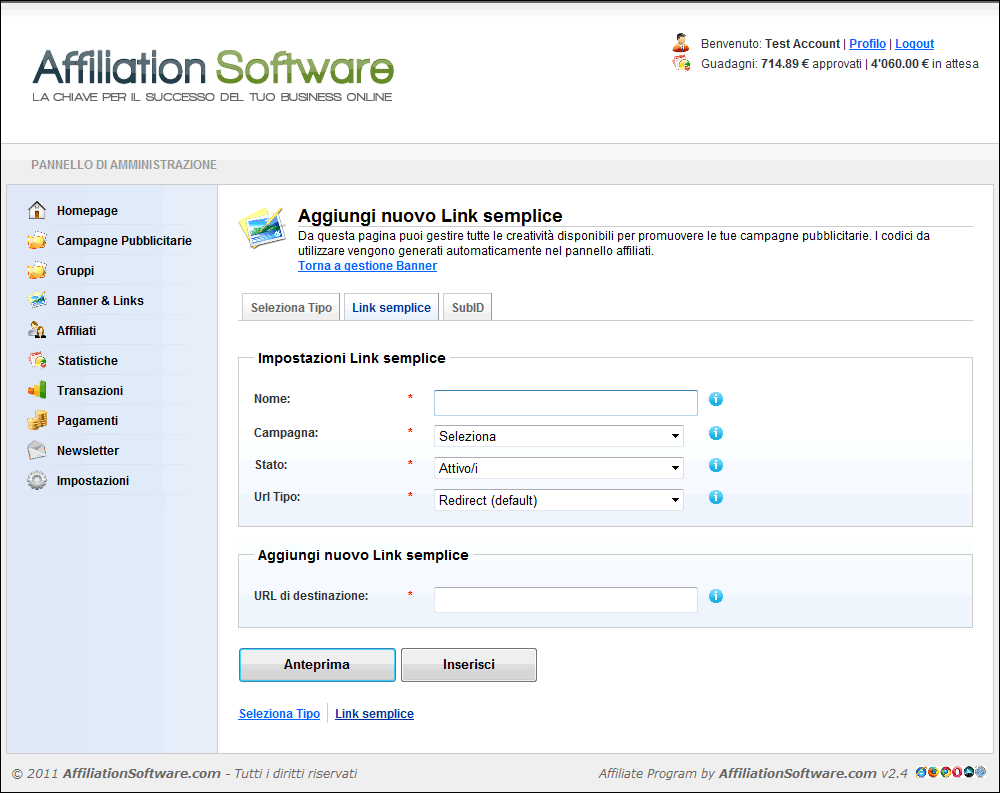Click the info icon beside URL di destinazione
This screenshot has height=800, width=1000.
coord(716,596)
